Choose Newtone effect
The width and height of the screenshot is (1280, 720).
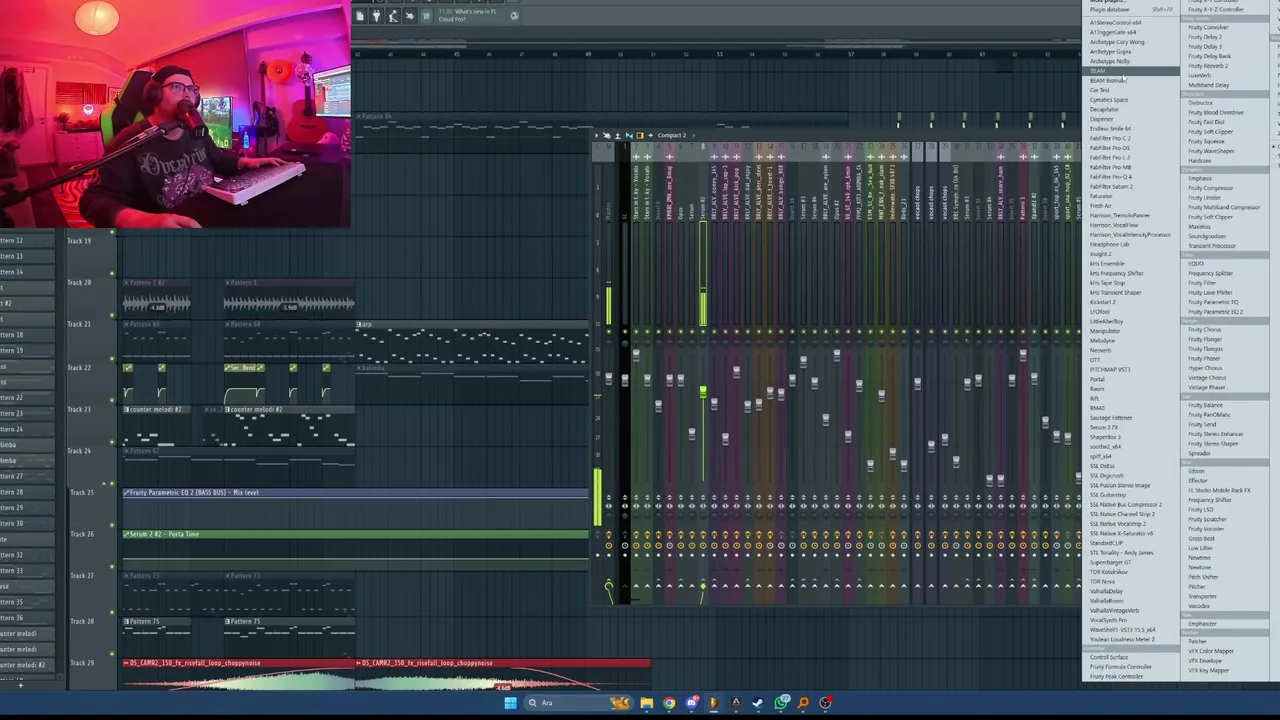(x=1199, y=567)
